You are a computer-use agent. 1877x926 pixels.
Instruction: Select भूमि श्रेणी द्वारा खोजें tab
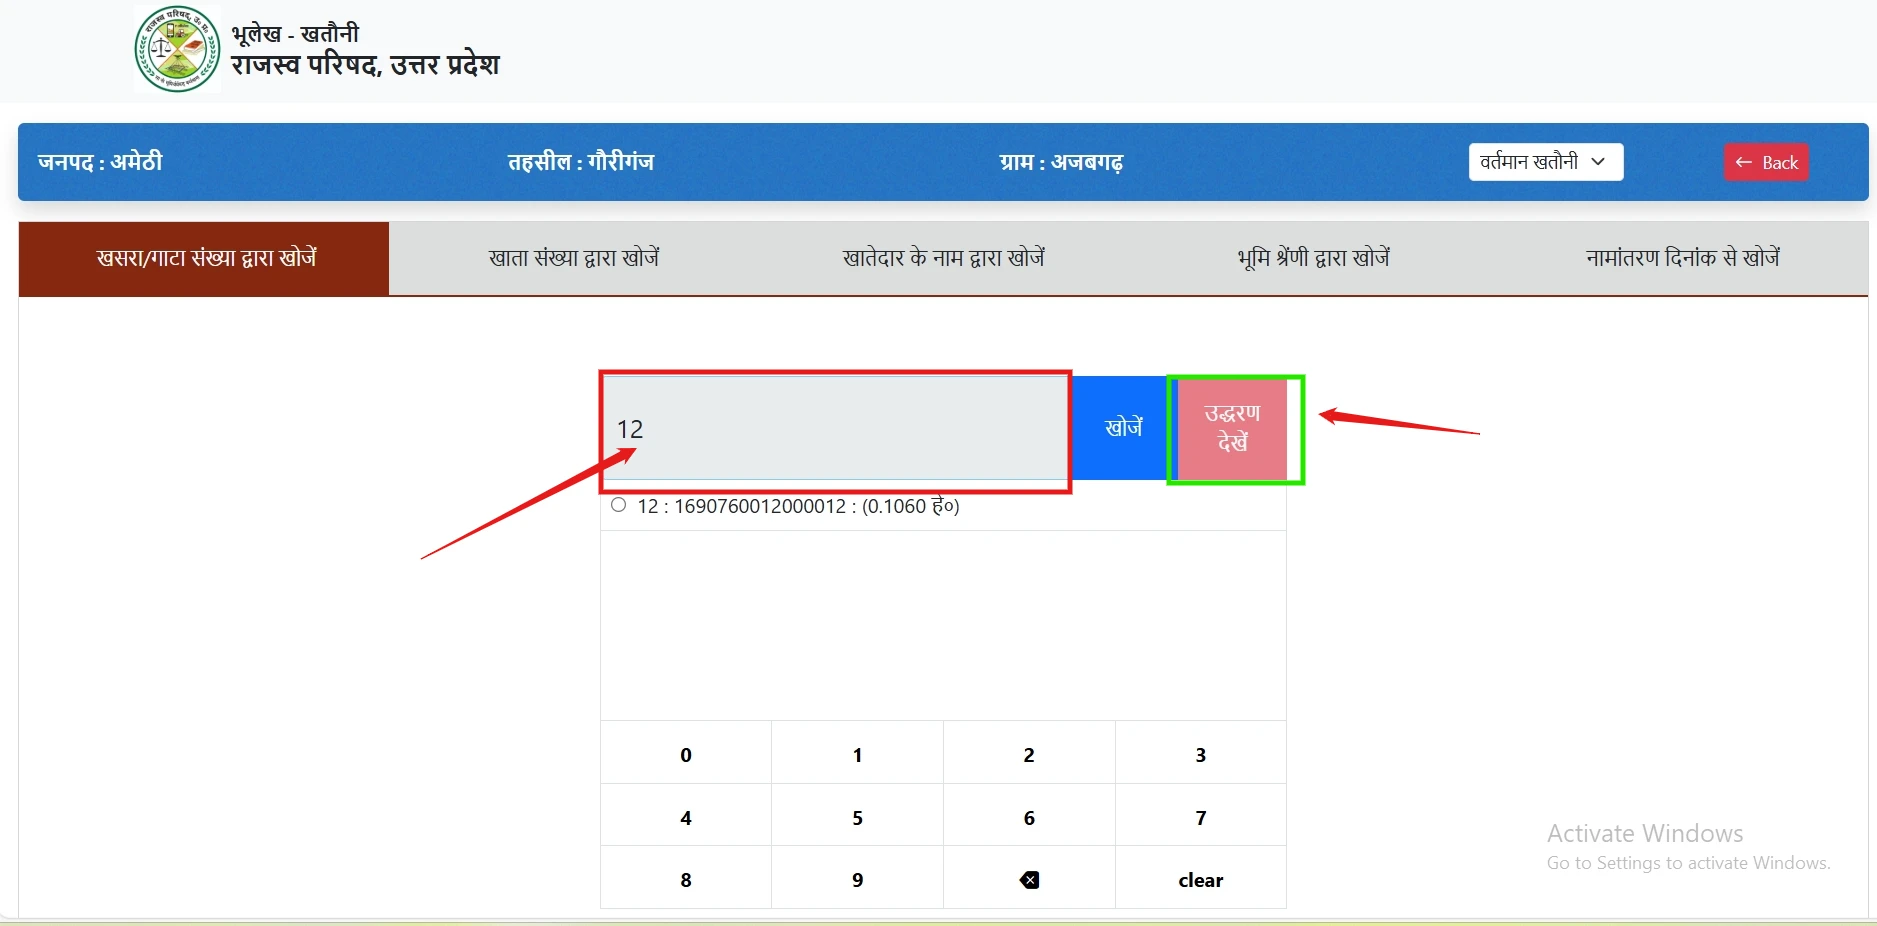[x=1313, y=258]
